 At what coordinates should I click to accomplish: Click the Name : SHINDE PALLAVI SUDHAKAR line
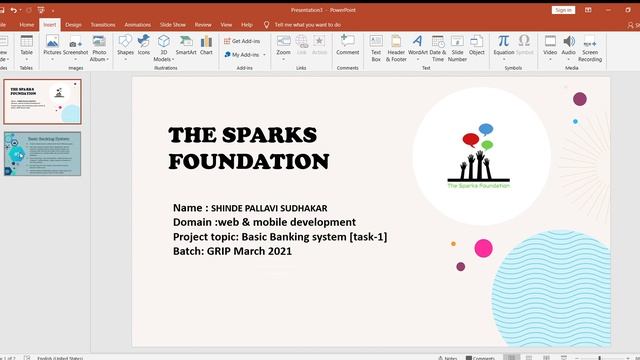coord(250,208)
